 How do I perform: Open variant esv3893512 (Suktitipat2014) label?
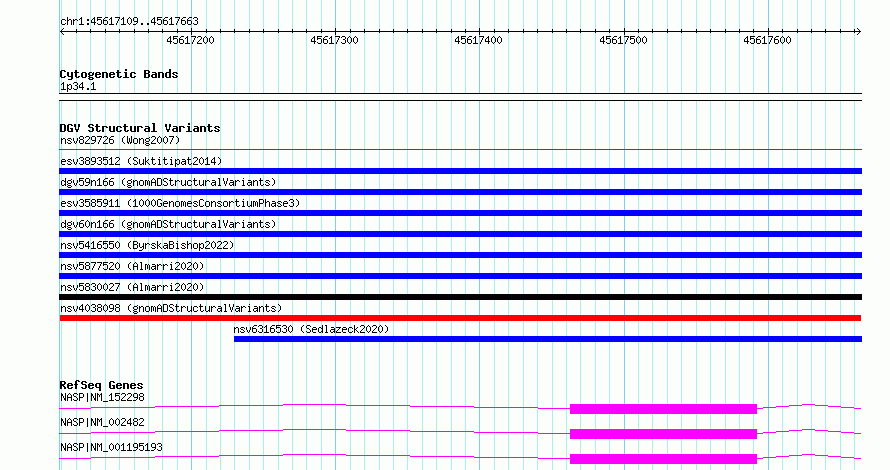click(141, 161)
